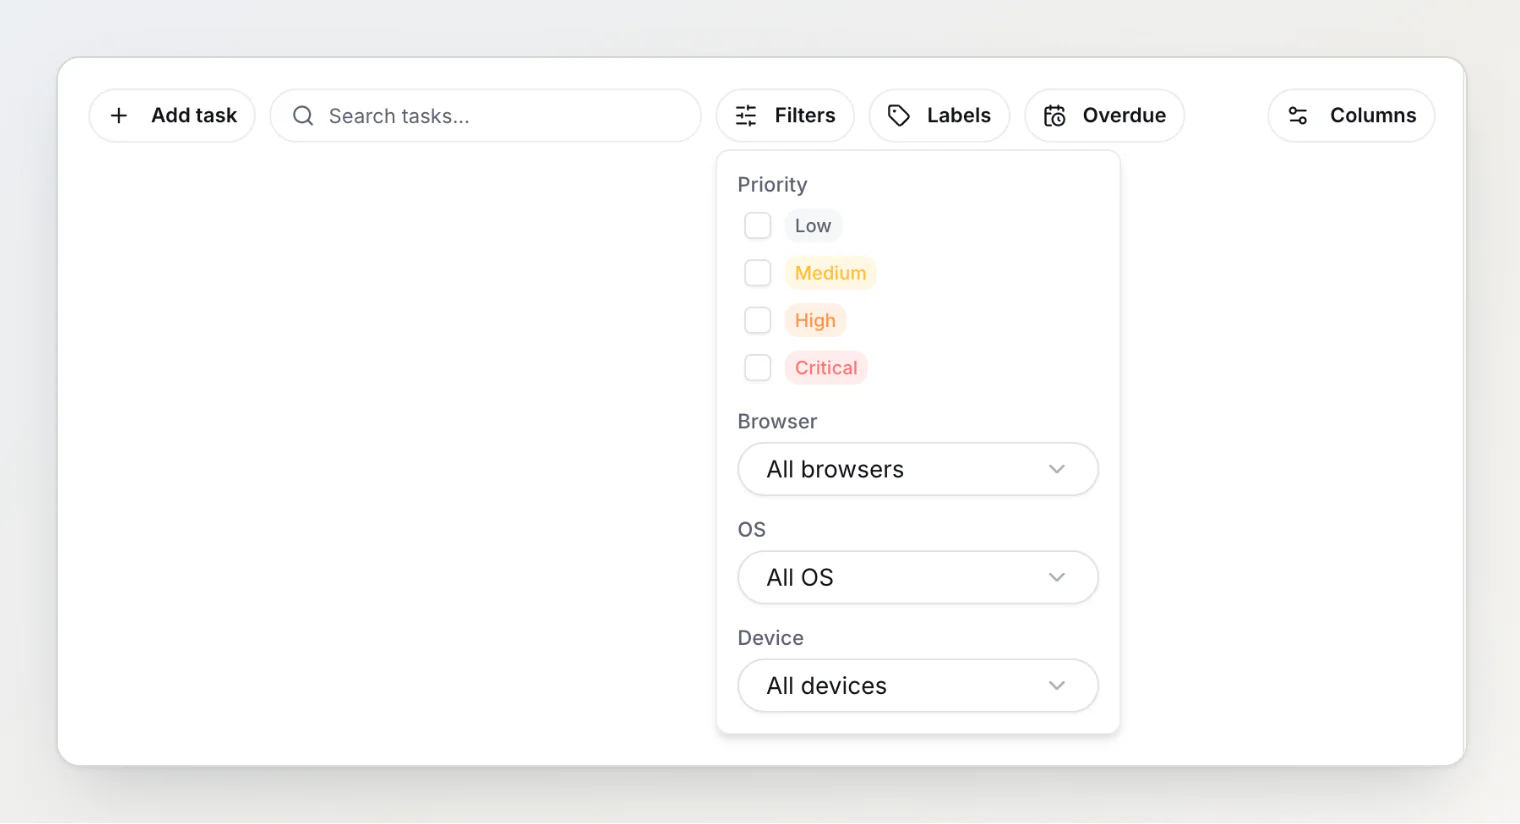Click the settings icon on Columns
Viewport: 1520px width, 824px height.
point(1298,116)
